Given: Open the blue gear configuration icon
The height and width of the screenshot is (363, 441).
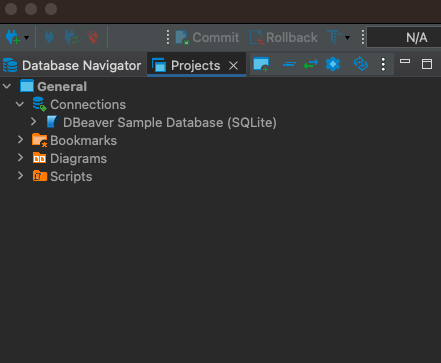Looking at the screenshot, I should point(333,64).
